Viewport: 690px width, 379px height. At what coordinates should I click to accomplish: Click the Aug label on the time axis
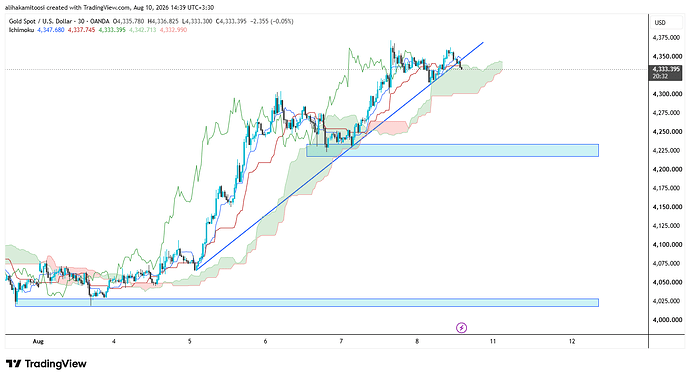(38, 341)
